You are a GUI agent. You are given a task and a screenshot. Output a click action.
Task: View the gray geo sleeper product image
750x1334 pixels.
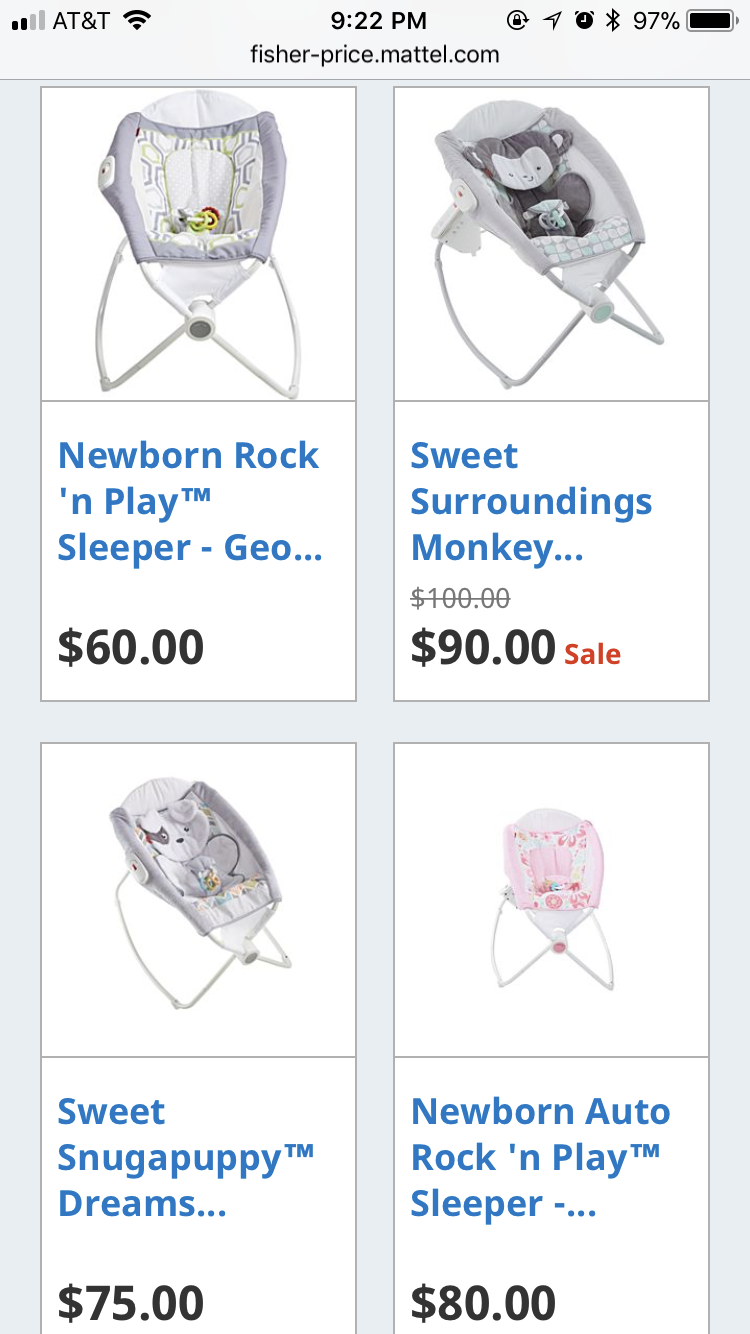point(198,244)
